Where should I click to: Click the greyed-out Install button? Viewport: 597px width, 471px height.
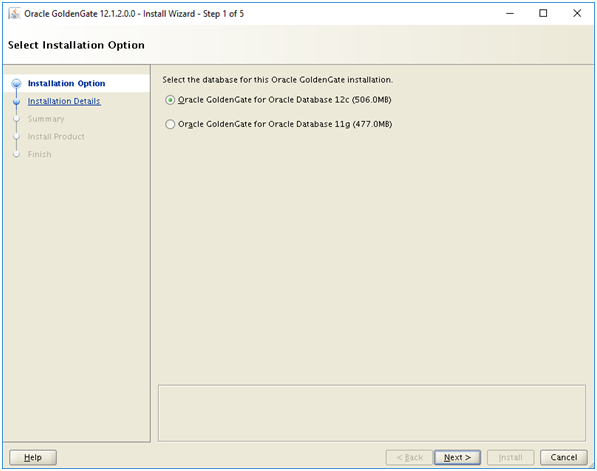coord(511,457)
